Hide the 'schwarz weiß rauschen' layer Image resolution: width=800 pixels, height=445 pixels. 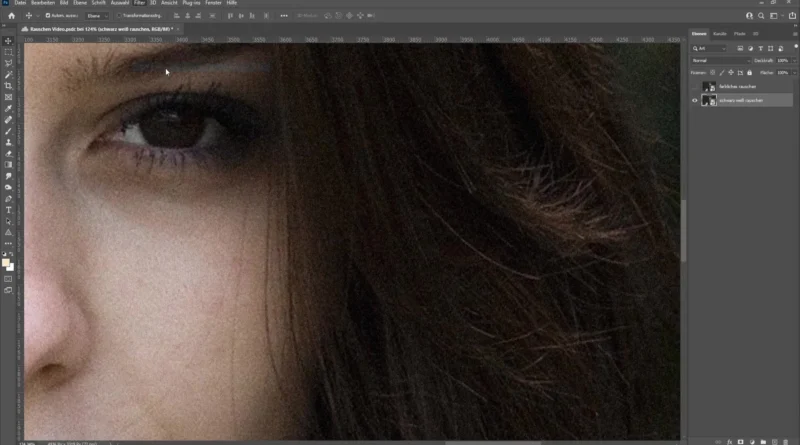coord(695,100)
